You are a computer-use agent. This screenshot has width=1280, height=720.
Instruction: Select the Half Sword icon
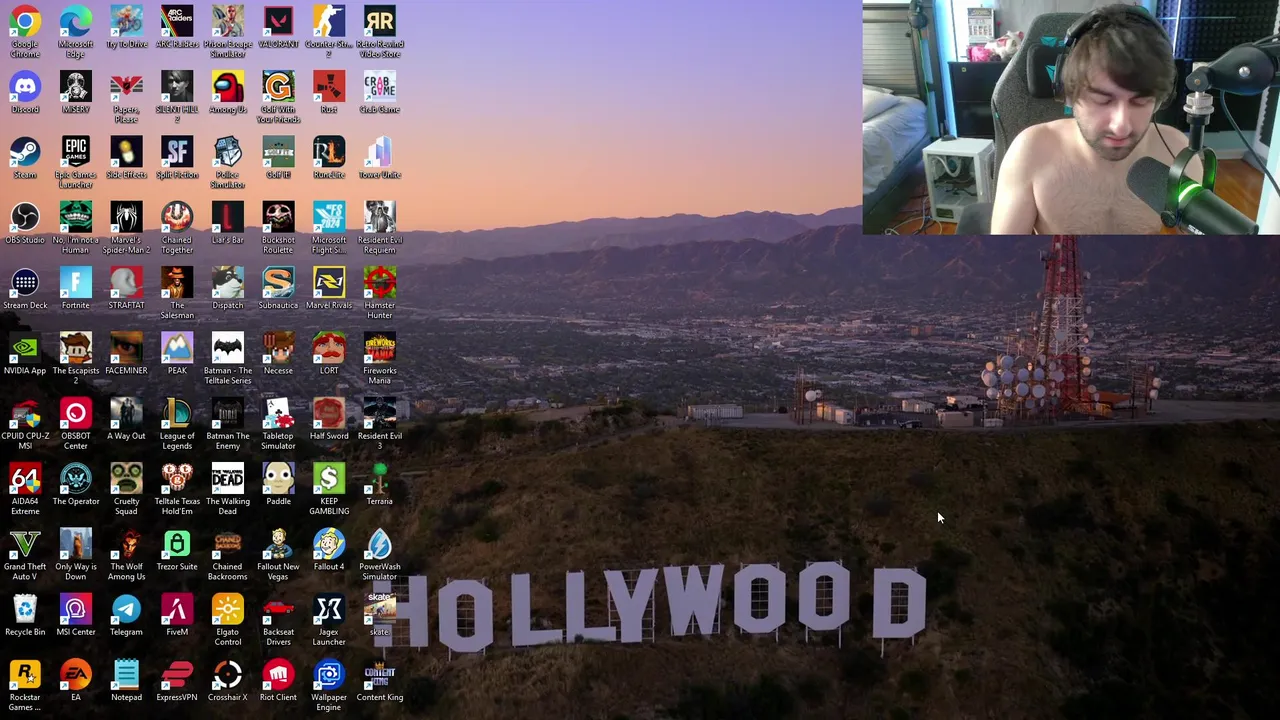329,412
